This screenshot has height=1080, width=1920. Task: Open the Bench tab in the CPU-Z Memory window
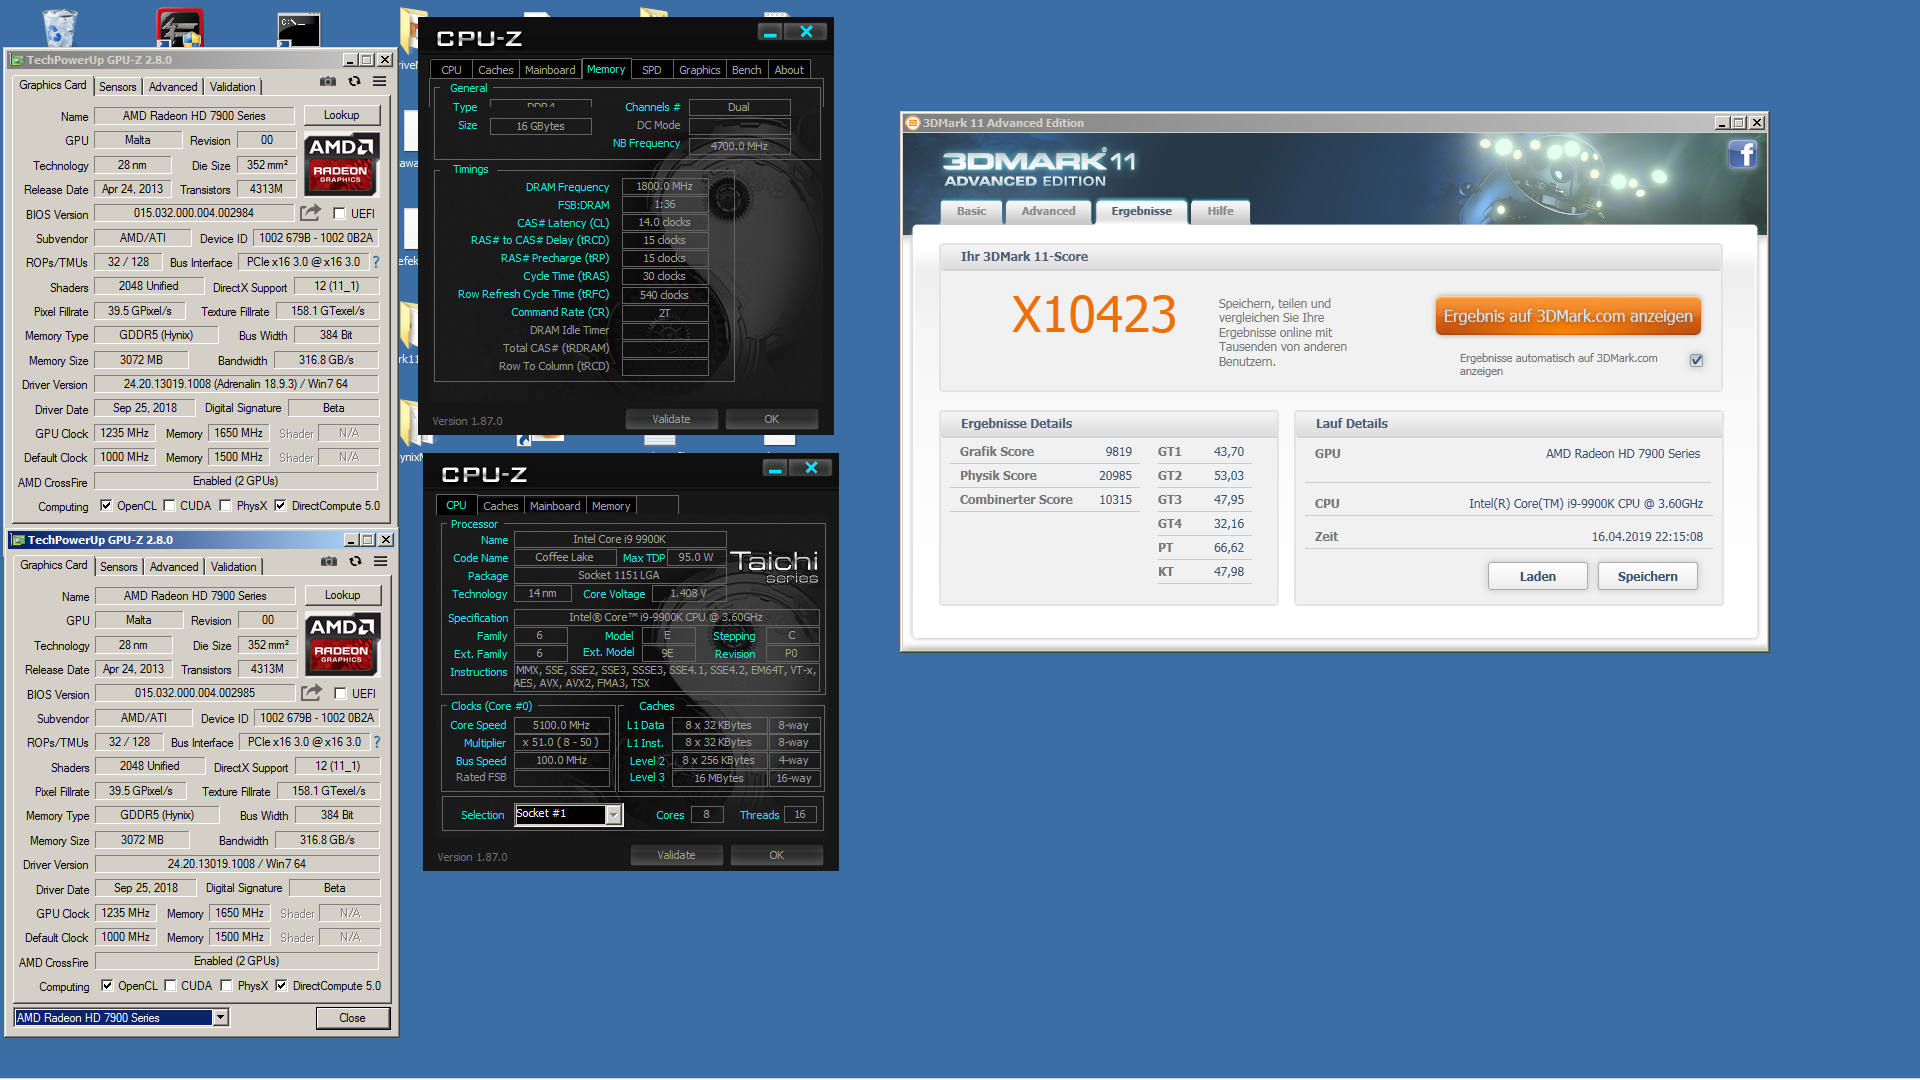coord(746,70)
